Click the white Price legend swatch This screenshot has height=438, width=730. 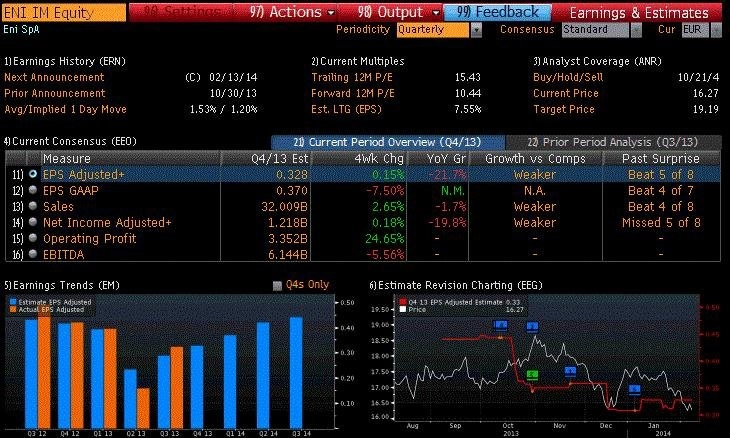click(403, 309)
